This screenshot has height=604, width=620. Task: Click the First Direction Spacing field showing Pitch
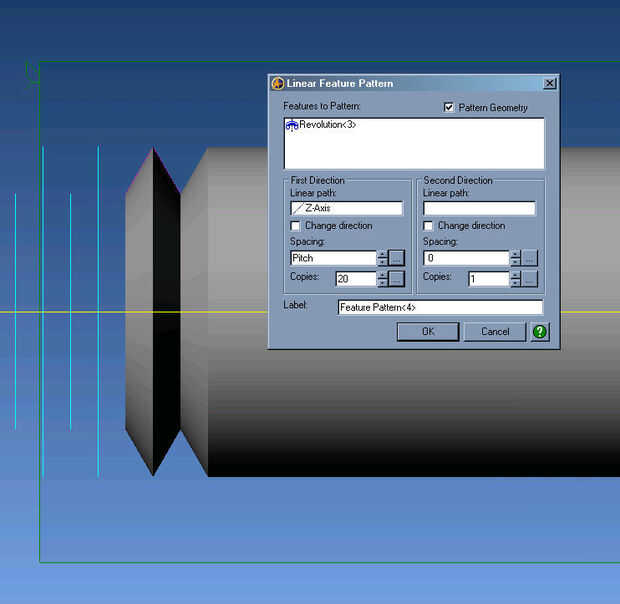coord(333,258)
